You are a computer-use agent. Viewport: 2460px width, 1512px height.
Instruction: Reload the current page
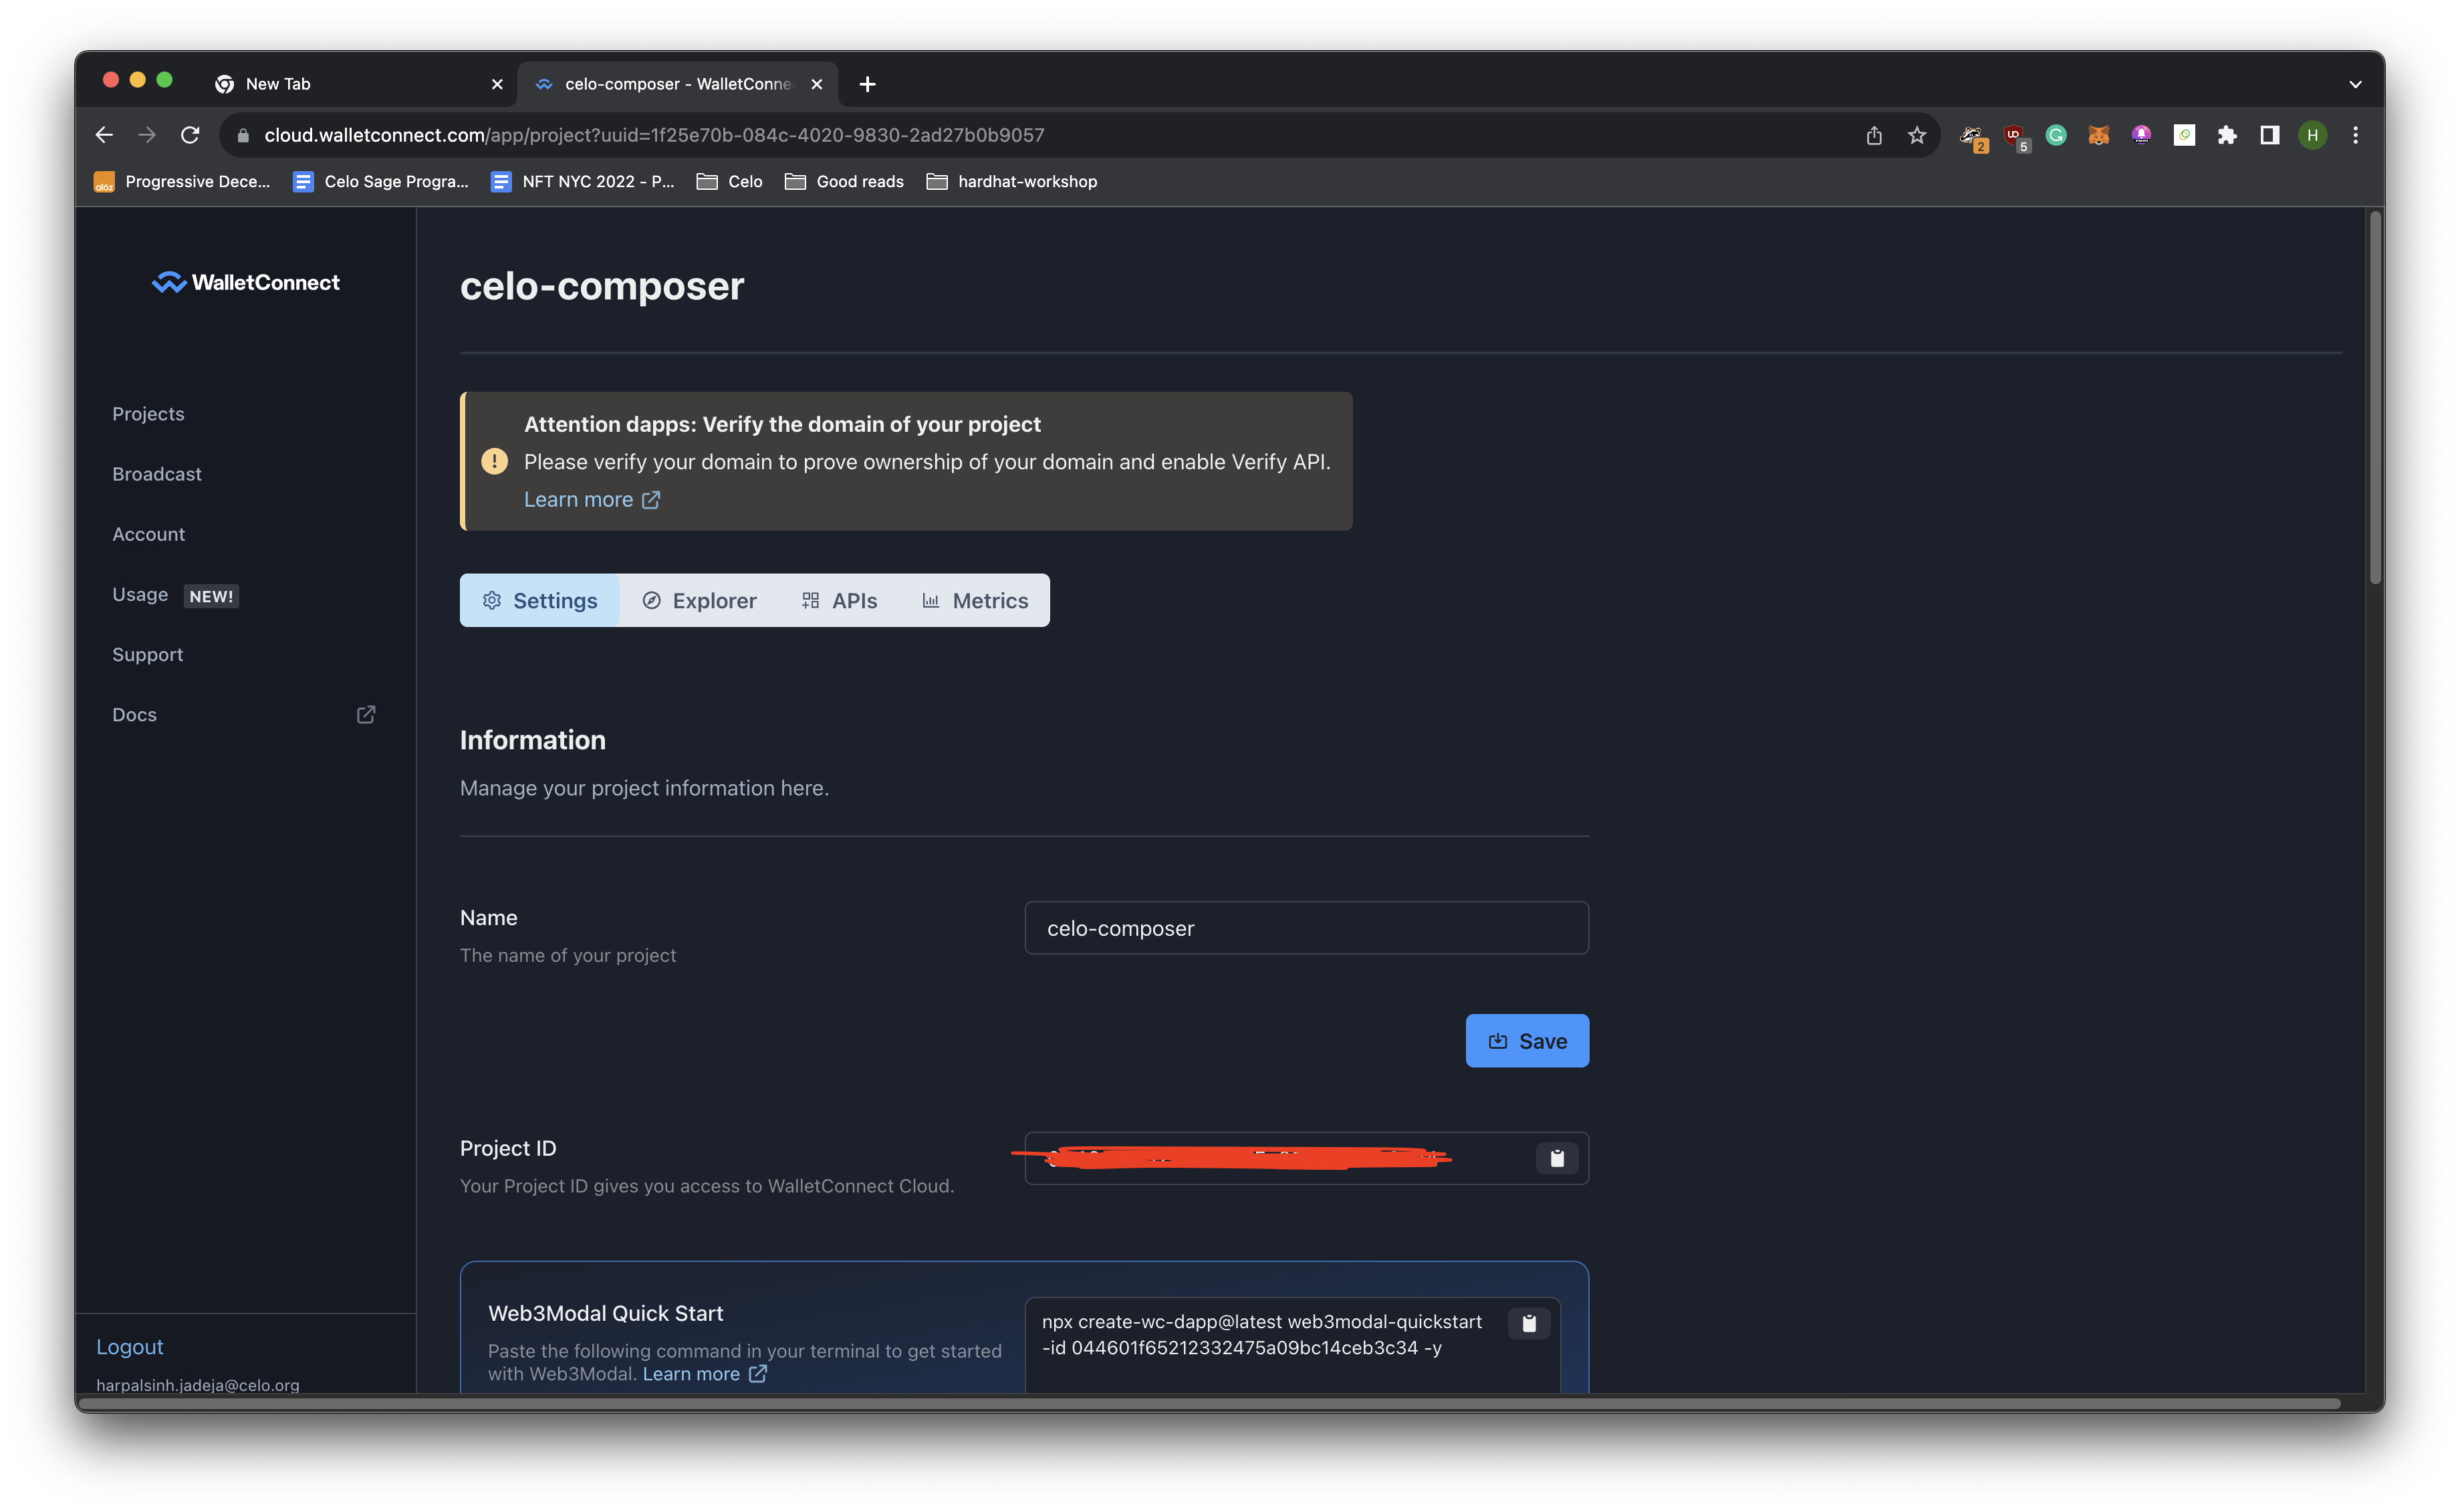click(x=190, y=135)
